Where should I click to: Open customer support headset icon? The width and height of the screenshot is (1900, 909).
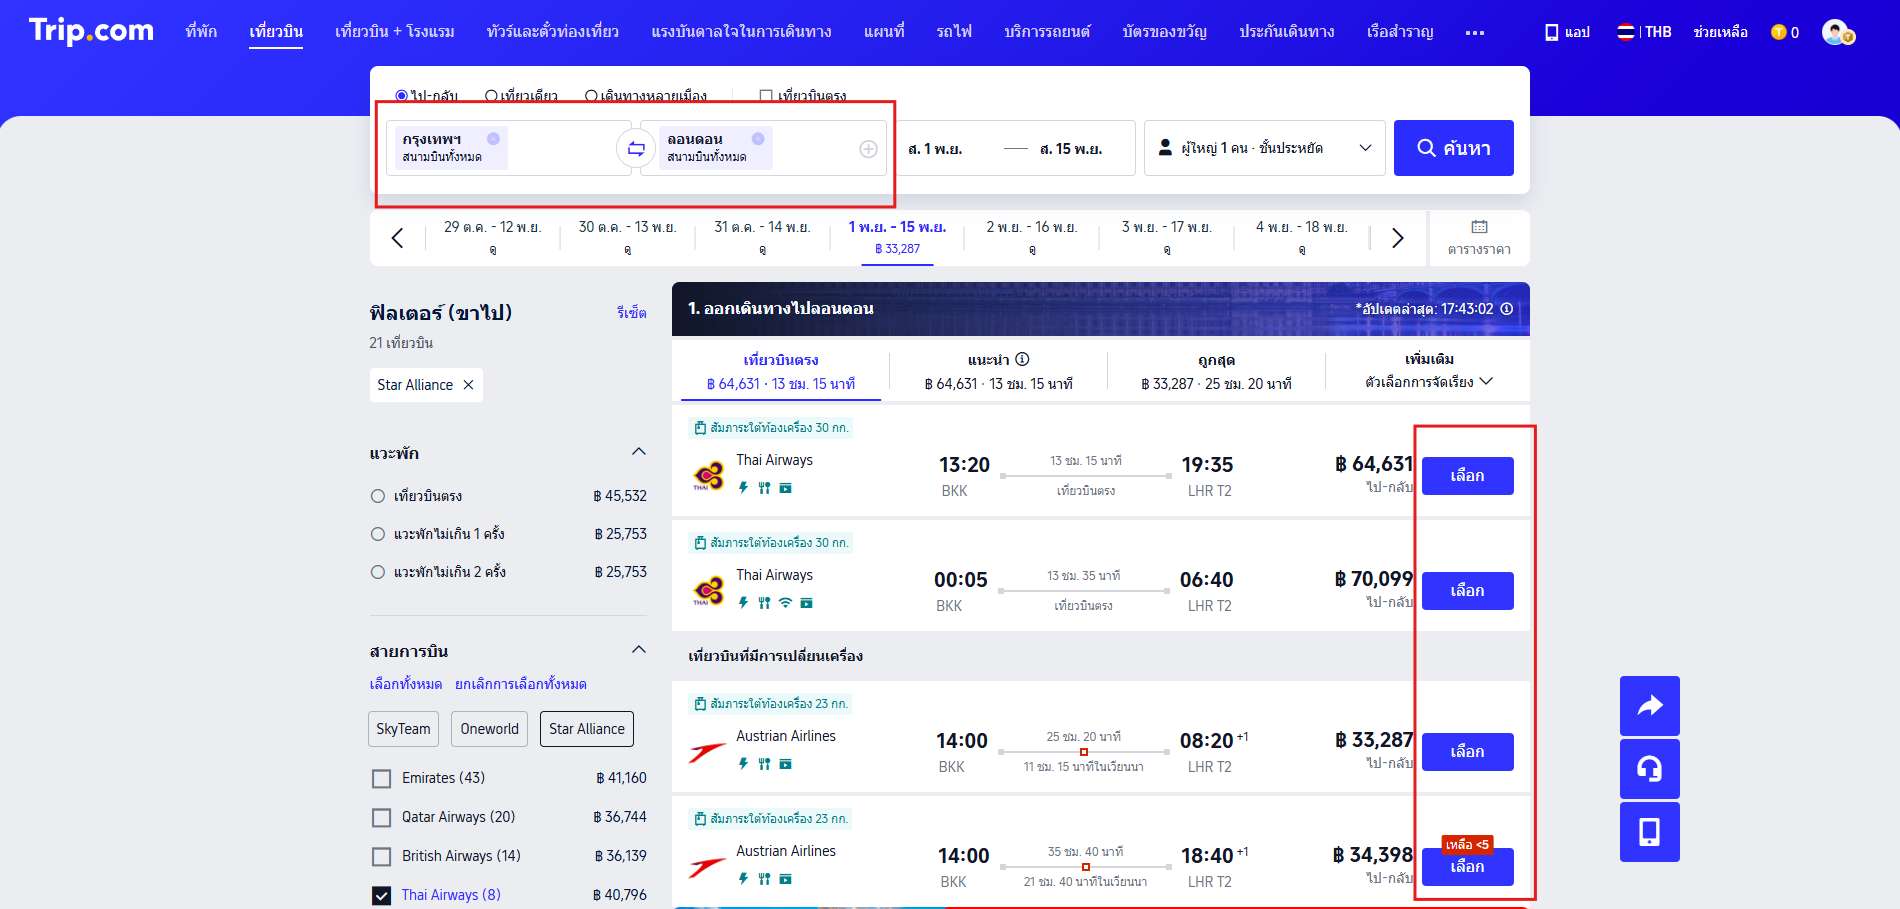point(1649,769)
